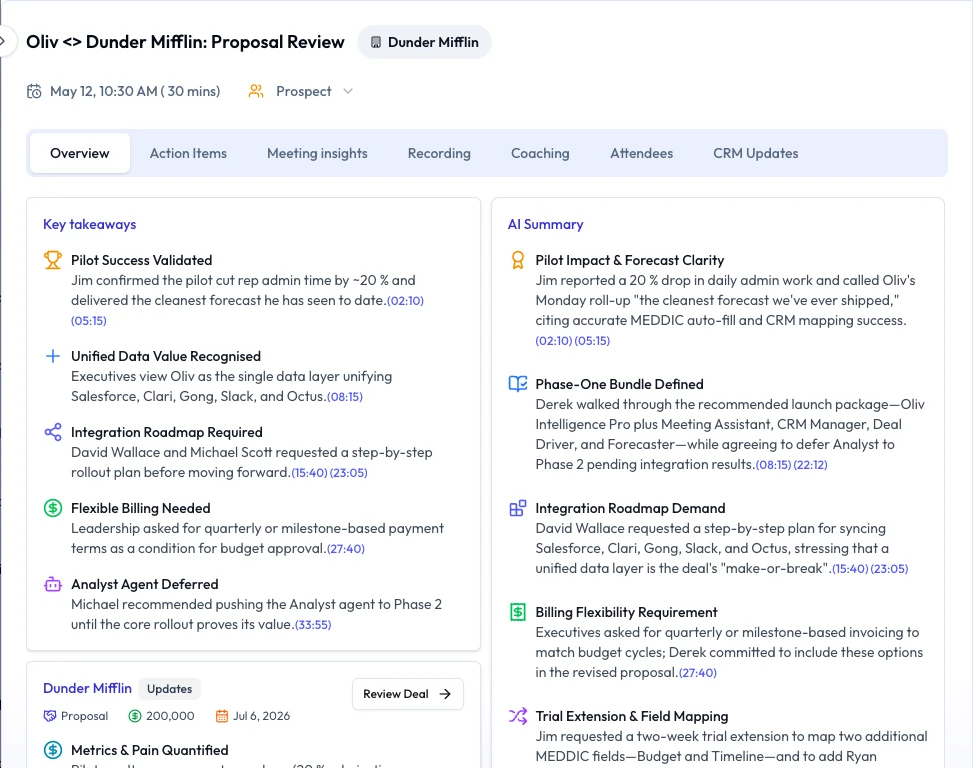Click the 200,000 deal amount
973x768 pixels.
[170, 716]
